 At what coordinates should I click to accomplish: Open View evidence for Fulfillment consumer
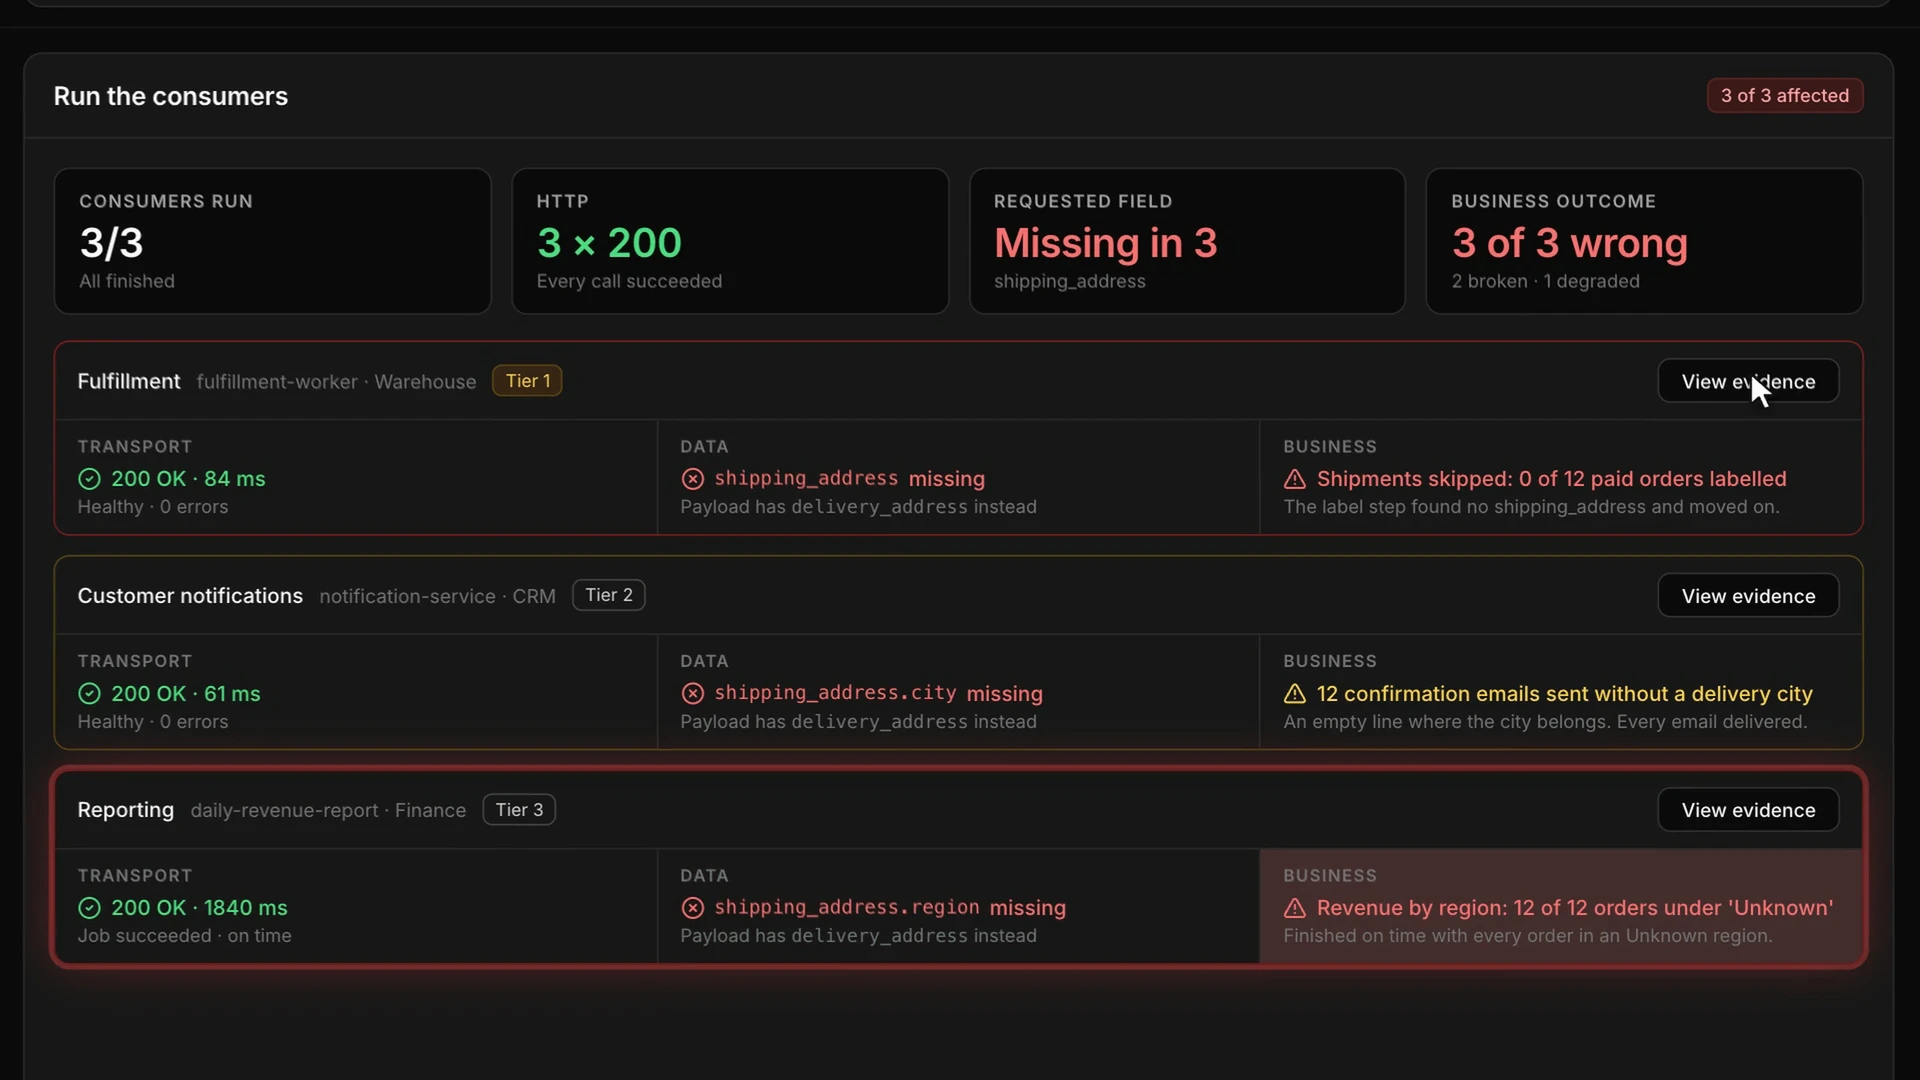1747,381
